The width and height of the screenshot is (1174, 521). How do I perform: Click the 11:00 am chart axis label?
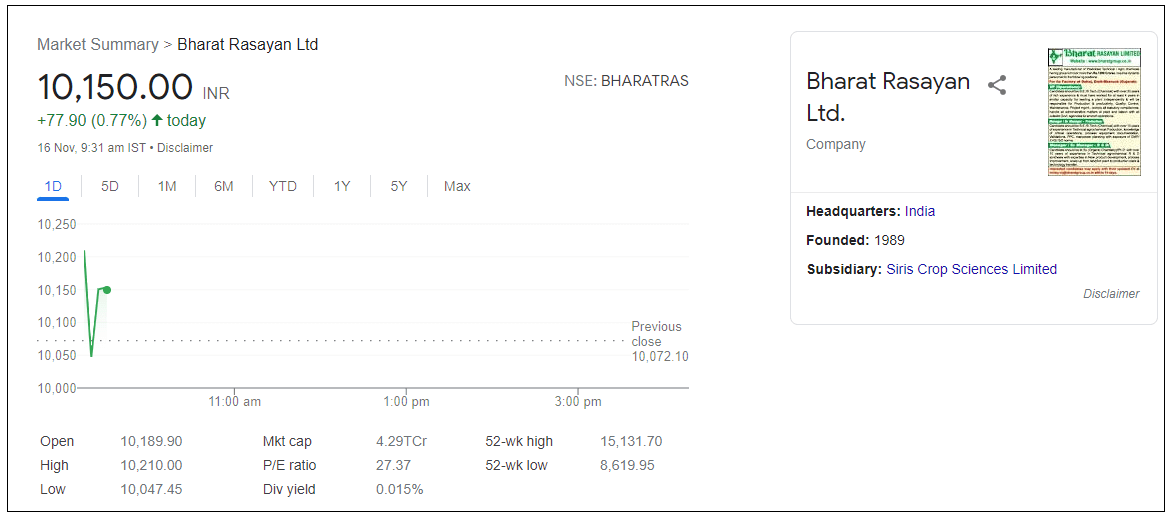[x=234, y=402]
